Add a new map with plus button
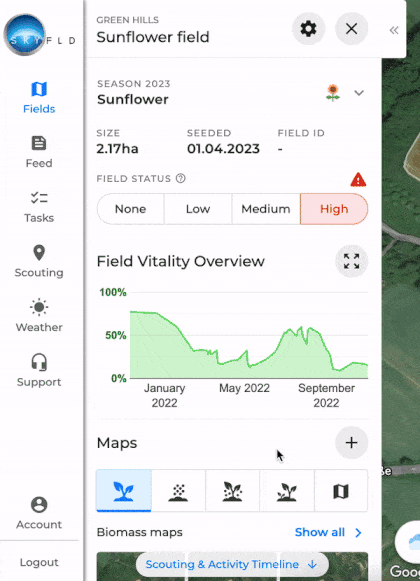Viewport: 420px width, 581px height. (x=351, y=443)
